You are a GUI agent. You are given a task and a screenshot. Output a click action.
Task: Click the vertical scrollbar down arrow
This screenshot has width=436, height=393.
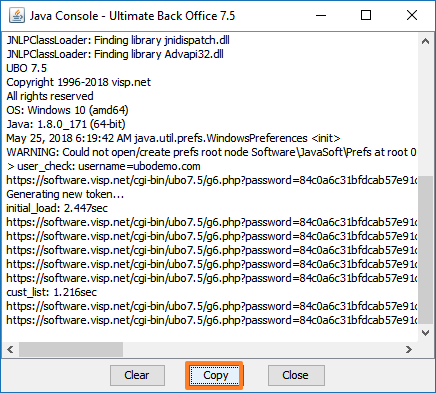click(425, 333)
